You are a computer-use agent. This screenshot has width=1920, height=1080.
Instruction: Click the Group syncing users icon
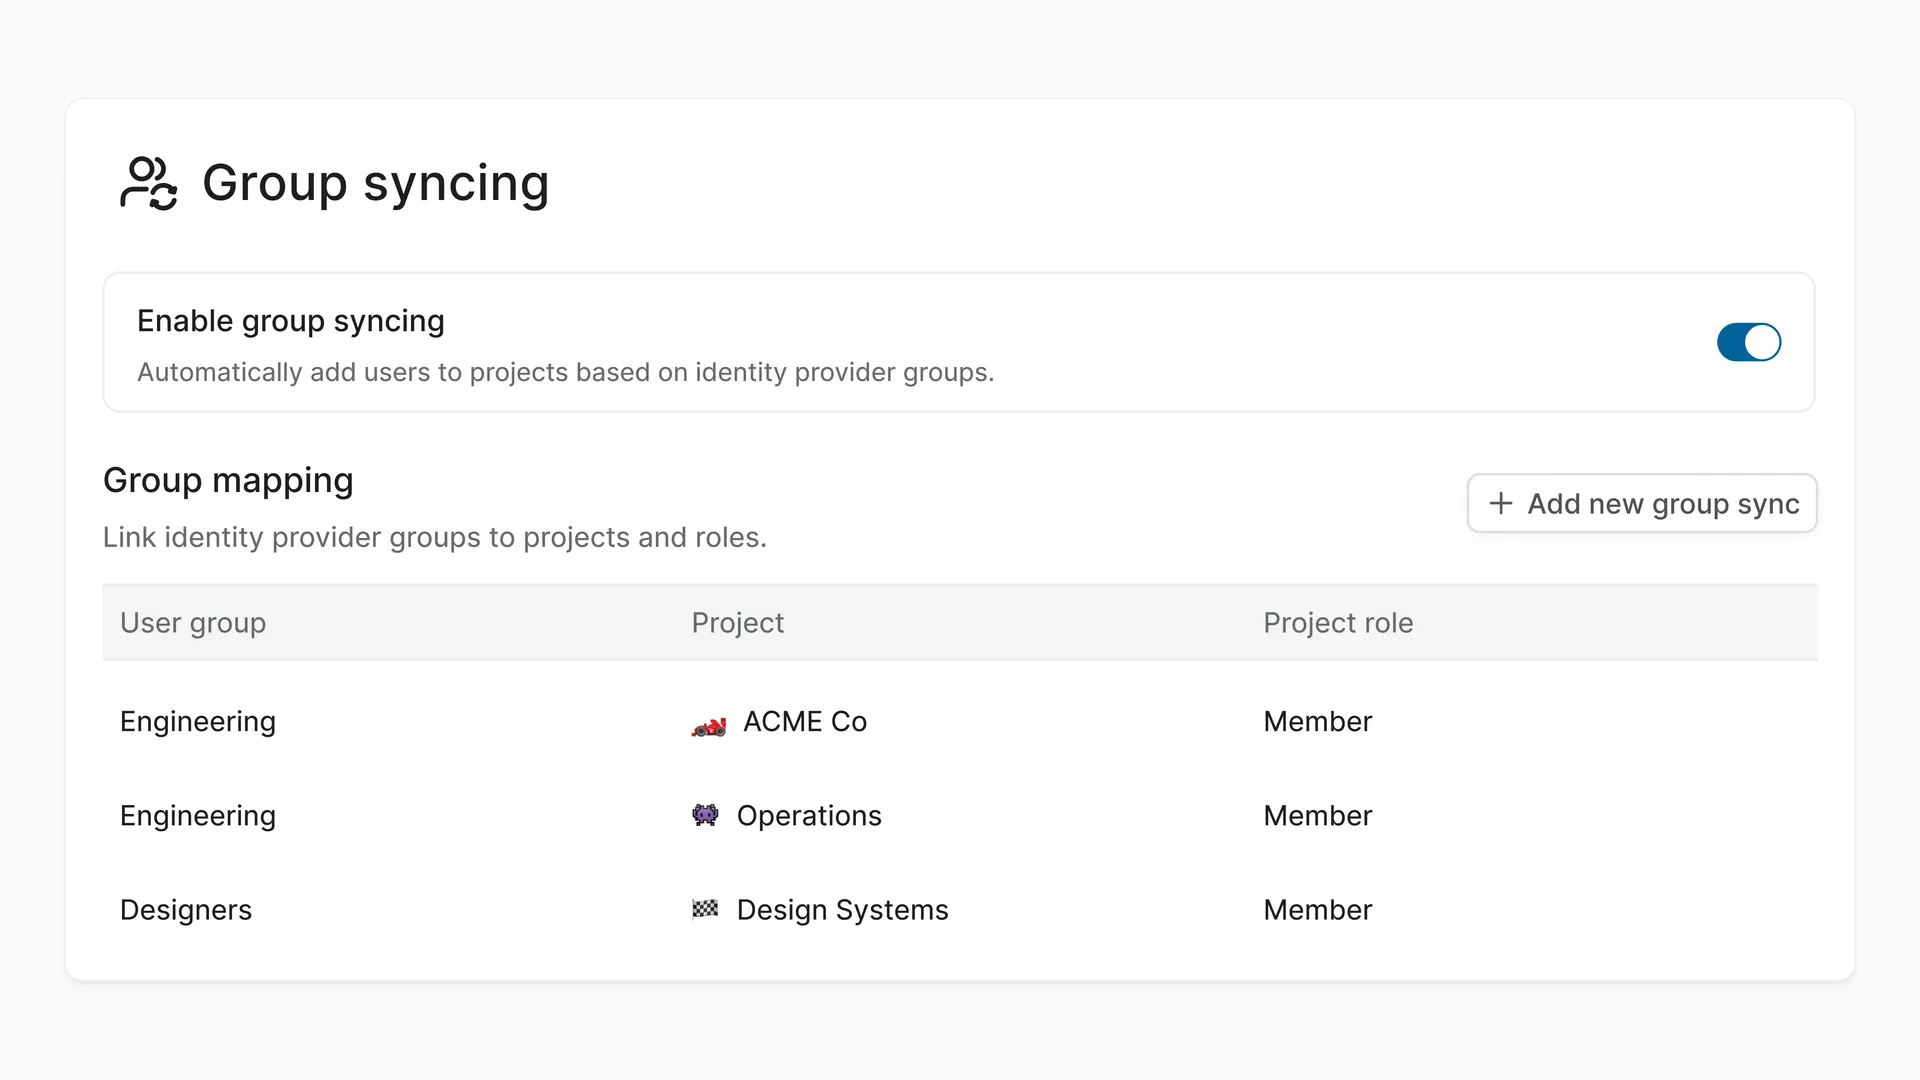(x=149, y=183)
